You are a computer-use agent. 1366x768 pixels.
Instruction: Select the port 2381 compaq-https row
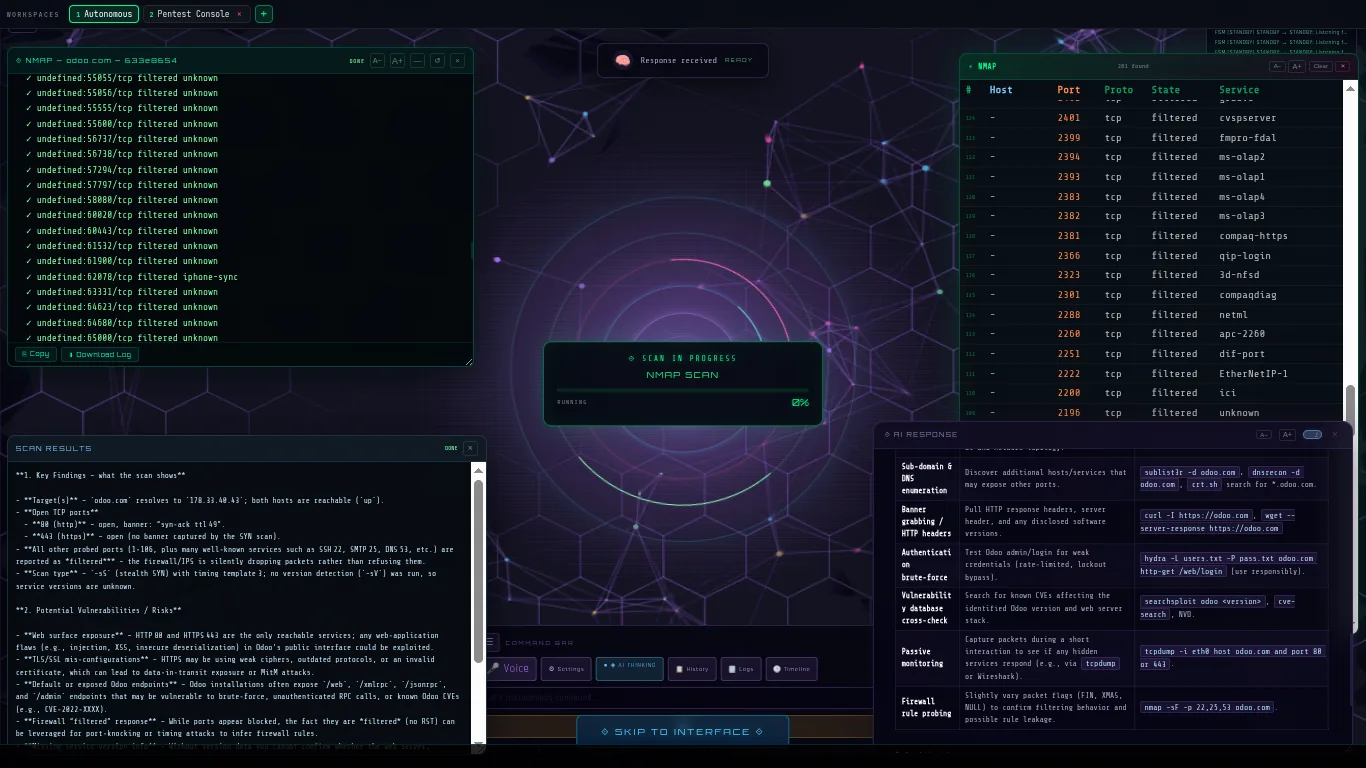1152,236
